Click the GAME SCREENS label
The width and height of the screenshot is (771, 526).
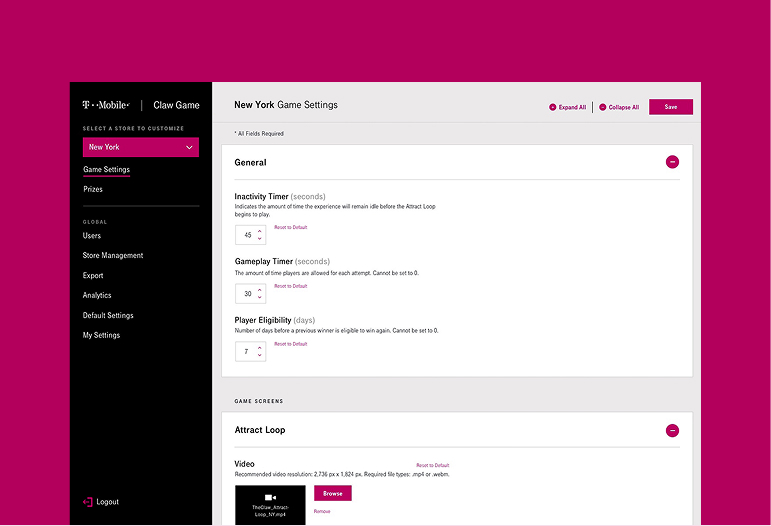point(259,401)
